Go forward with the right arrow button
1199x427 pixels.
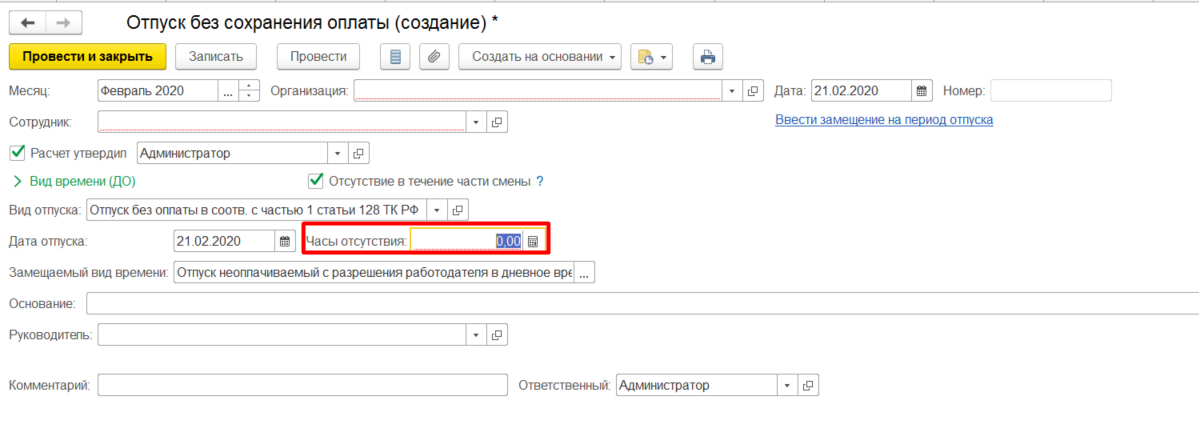63,23
